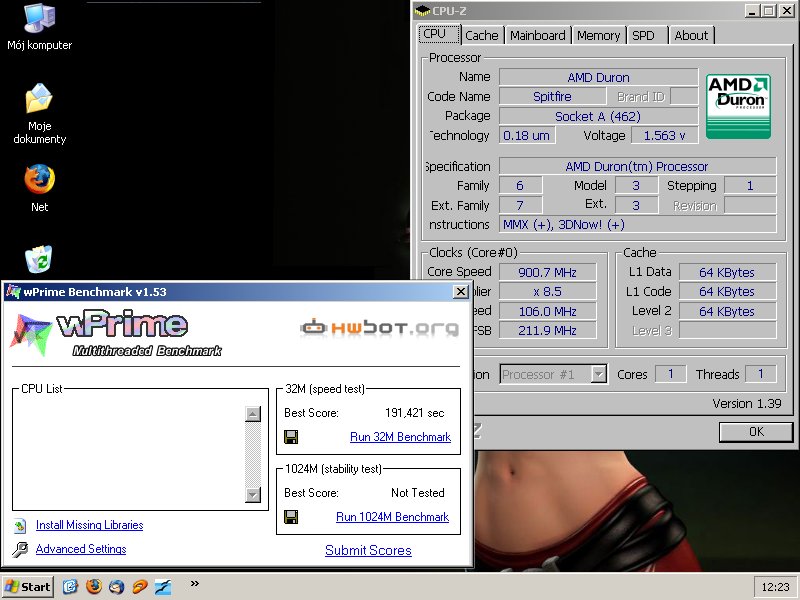The width and height of the screenshot is (800, 600).
Task: Open the blue chart quick launch icon
Action: point(163,587)
